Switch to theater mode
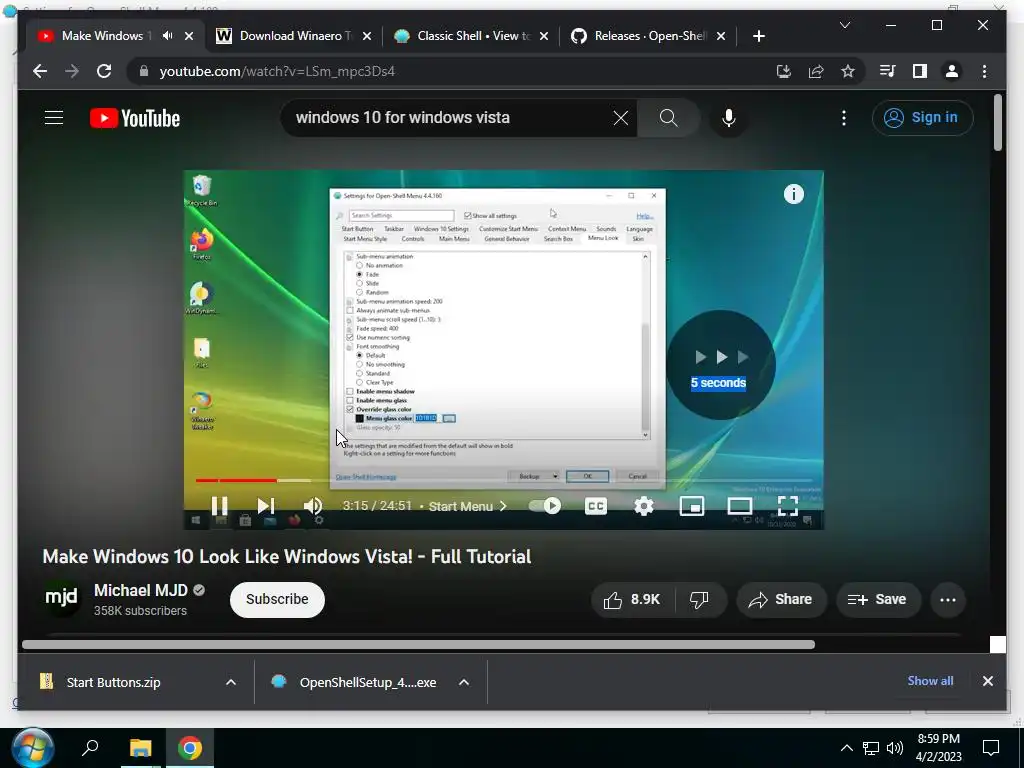The width and height of the screenshot is (1024, 768). (x=740, y=505)
